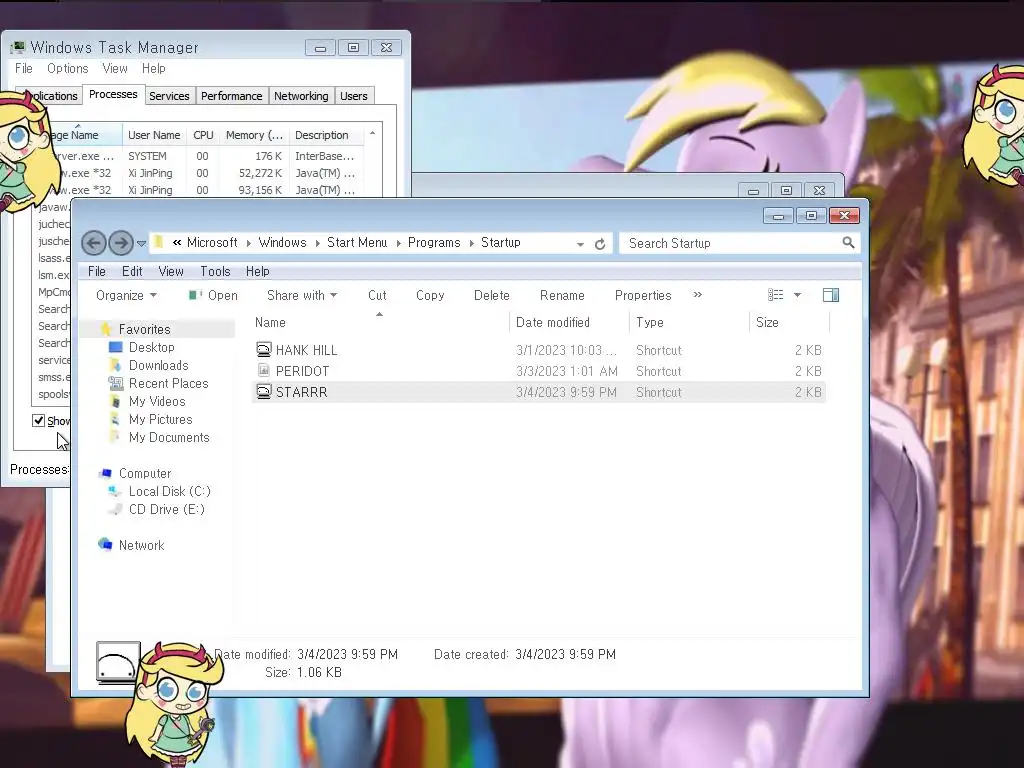This screenshot has height=768, width=1024.
Task: Switch to Task Manager Users tab
Action: pos(353,96)
